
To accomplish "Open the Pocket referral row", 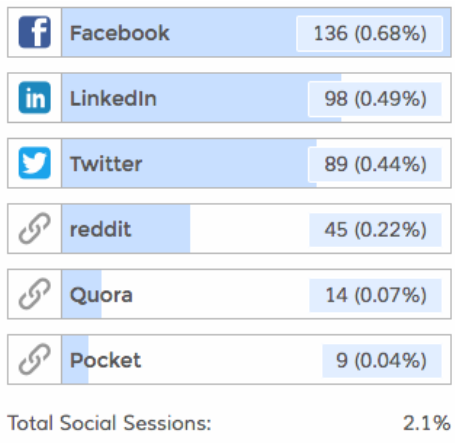I will click(x=229, y=359).
